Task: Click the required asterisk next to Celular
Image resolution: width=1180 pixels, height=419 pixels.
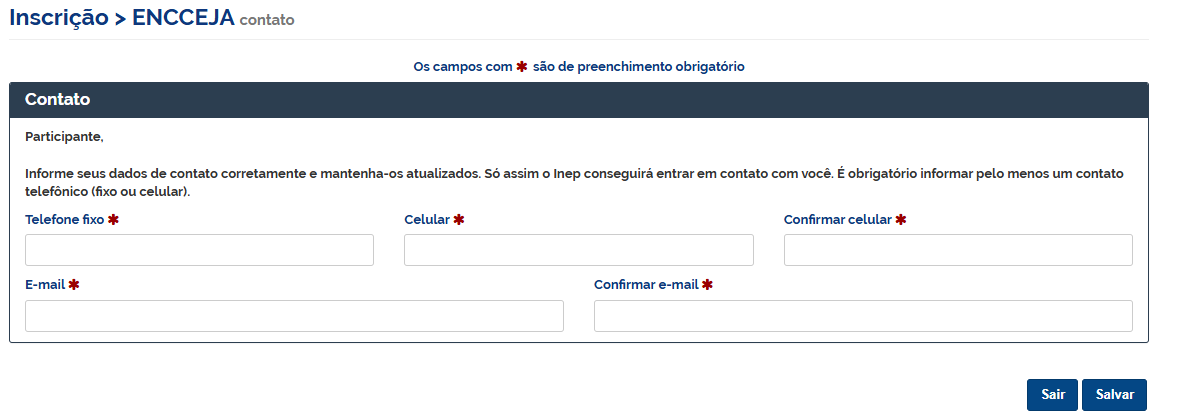Action: tap(459, 220)
